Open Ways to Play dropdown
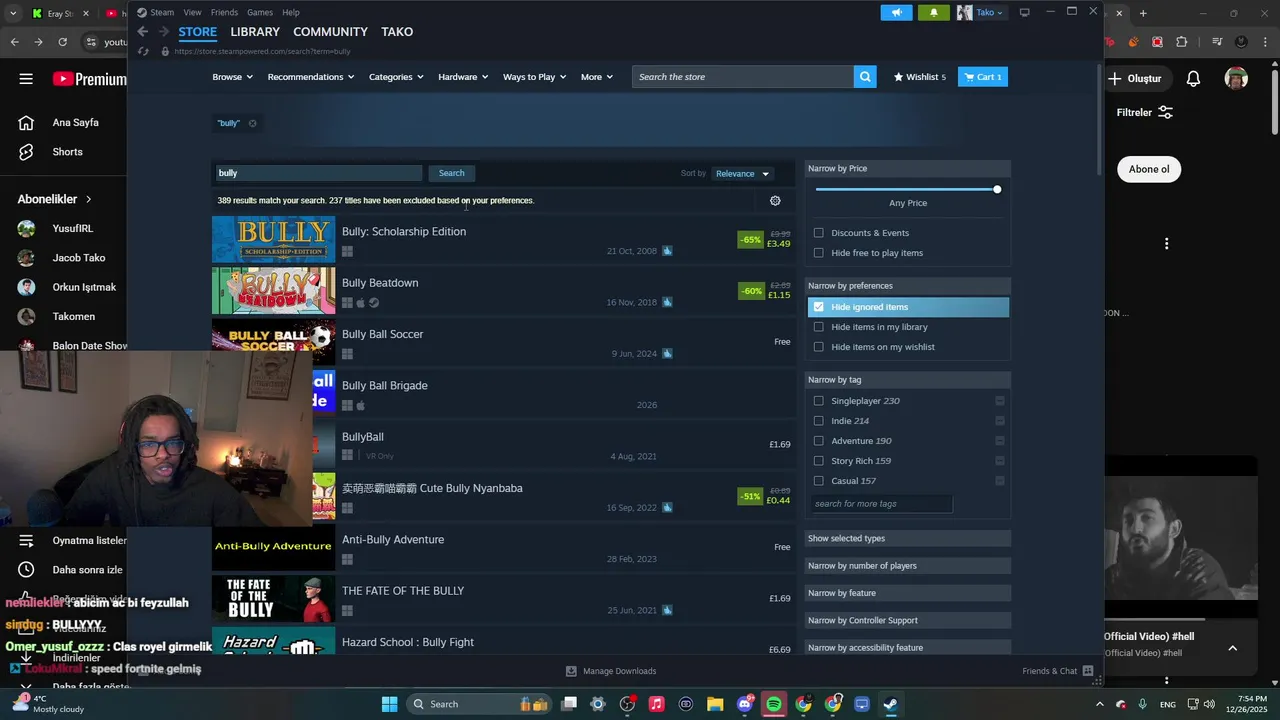The image size is (1280, 720). [534, 77]
